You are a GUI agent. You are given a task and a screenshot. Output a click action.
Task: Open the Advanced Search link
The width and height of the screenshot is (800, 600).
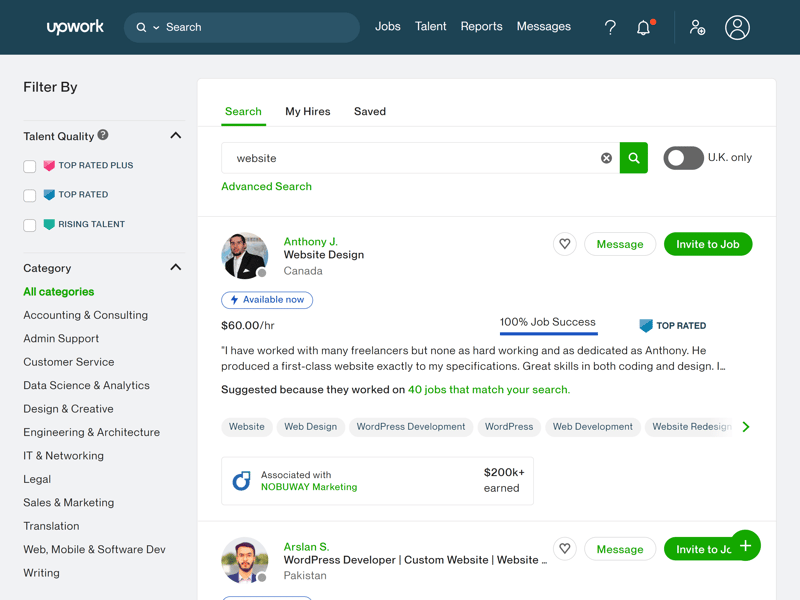click(x=266, y=187)
